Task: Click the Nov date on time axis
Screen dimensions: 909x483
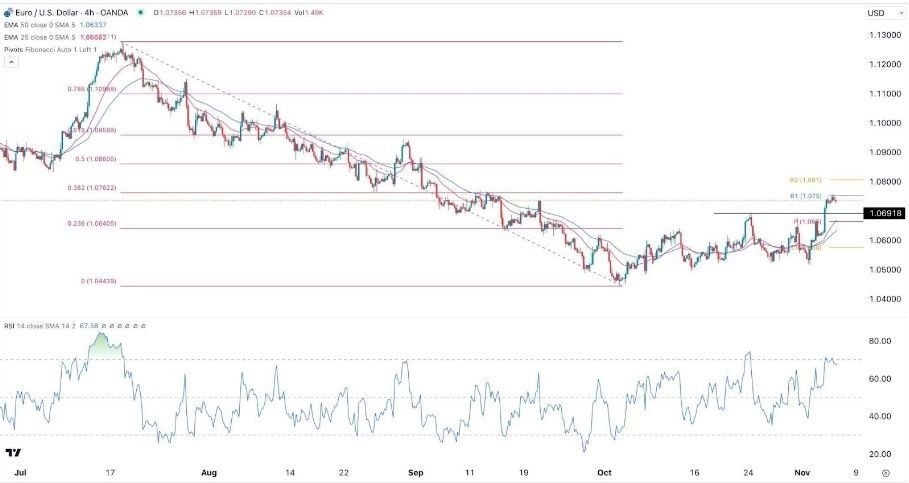Action: [x=802, y=473]
